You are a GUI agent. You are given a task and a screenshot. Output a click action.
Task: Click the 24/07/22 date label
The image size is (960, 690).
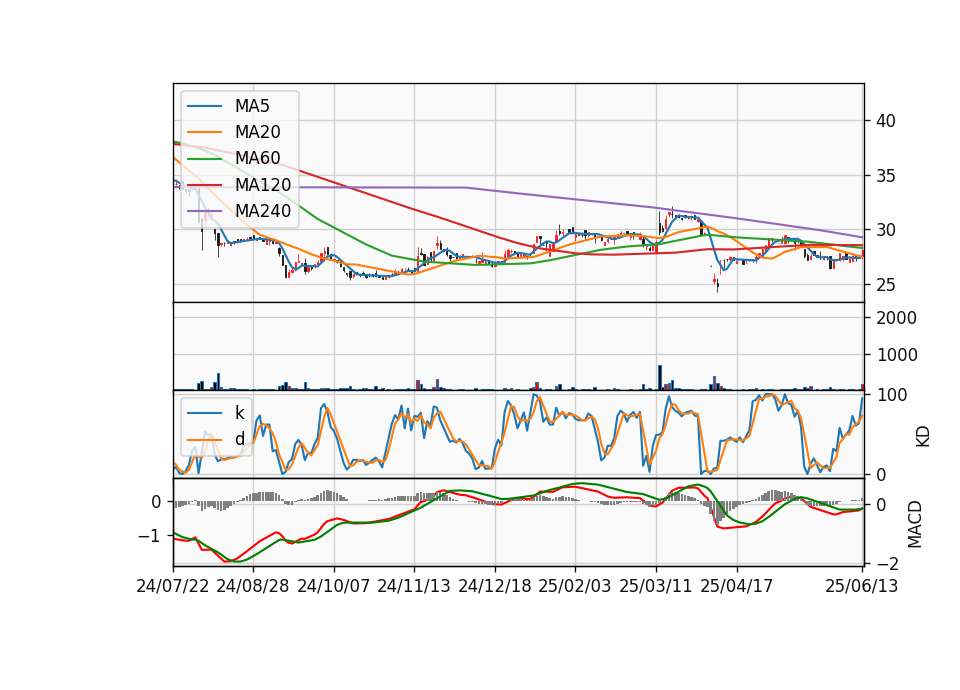point(173,586)
